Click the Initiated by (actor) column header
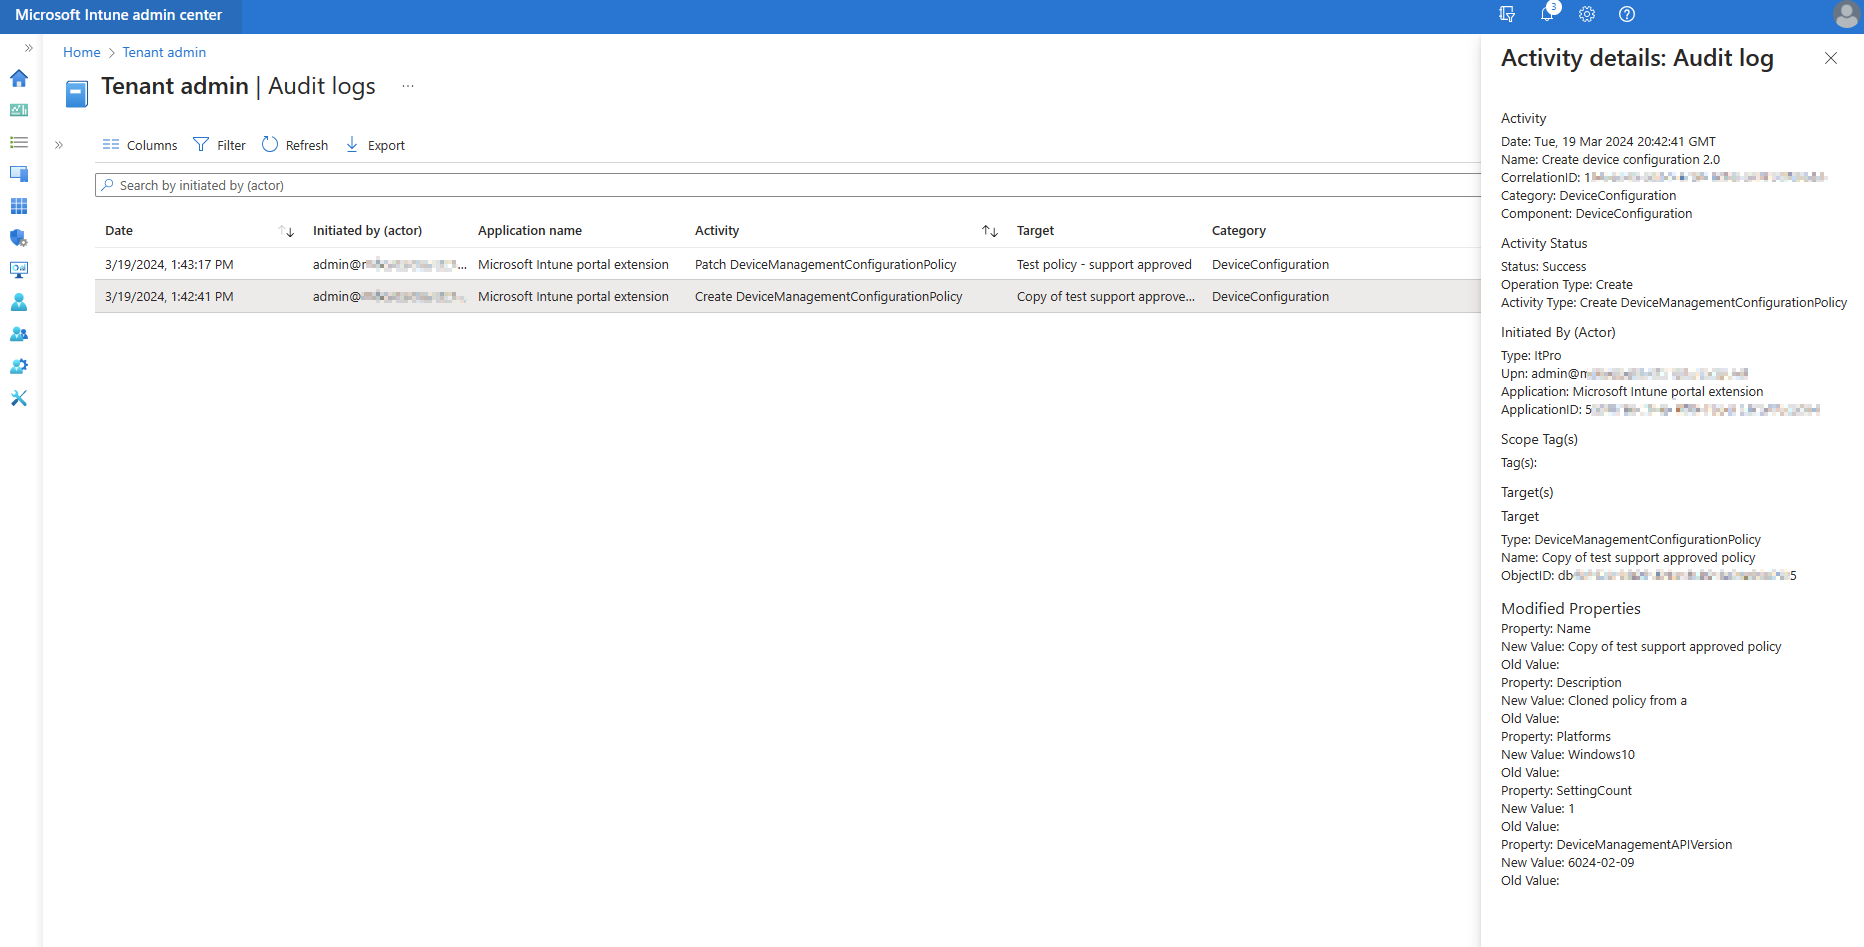The height and width of the screenshot is (947, 1864). coord(367,231)
